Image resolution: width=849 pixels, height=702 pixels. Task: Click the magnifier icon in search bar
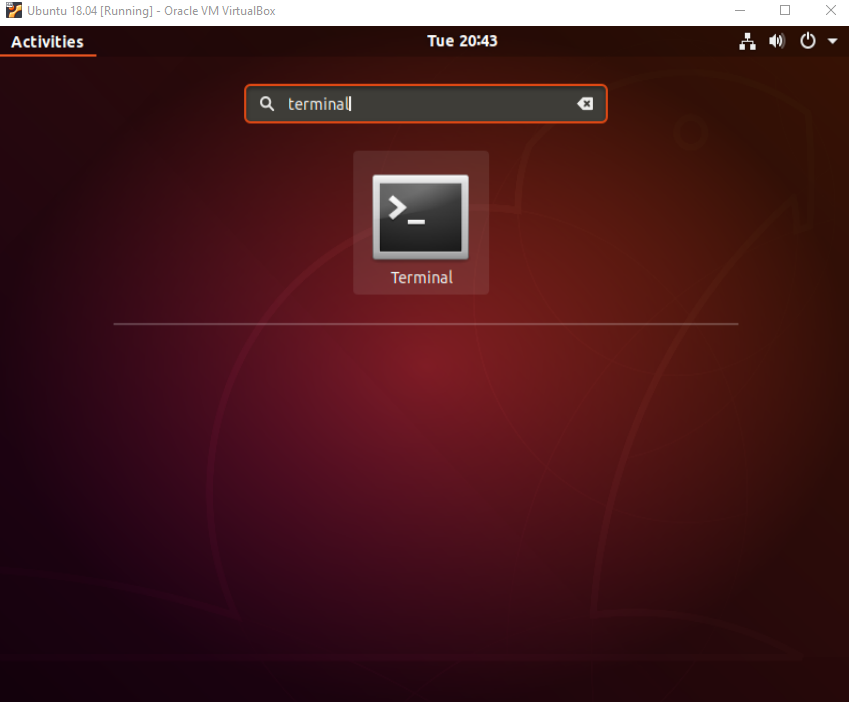tap(267, 103)
